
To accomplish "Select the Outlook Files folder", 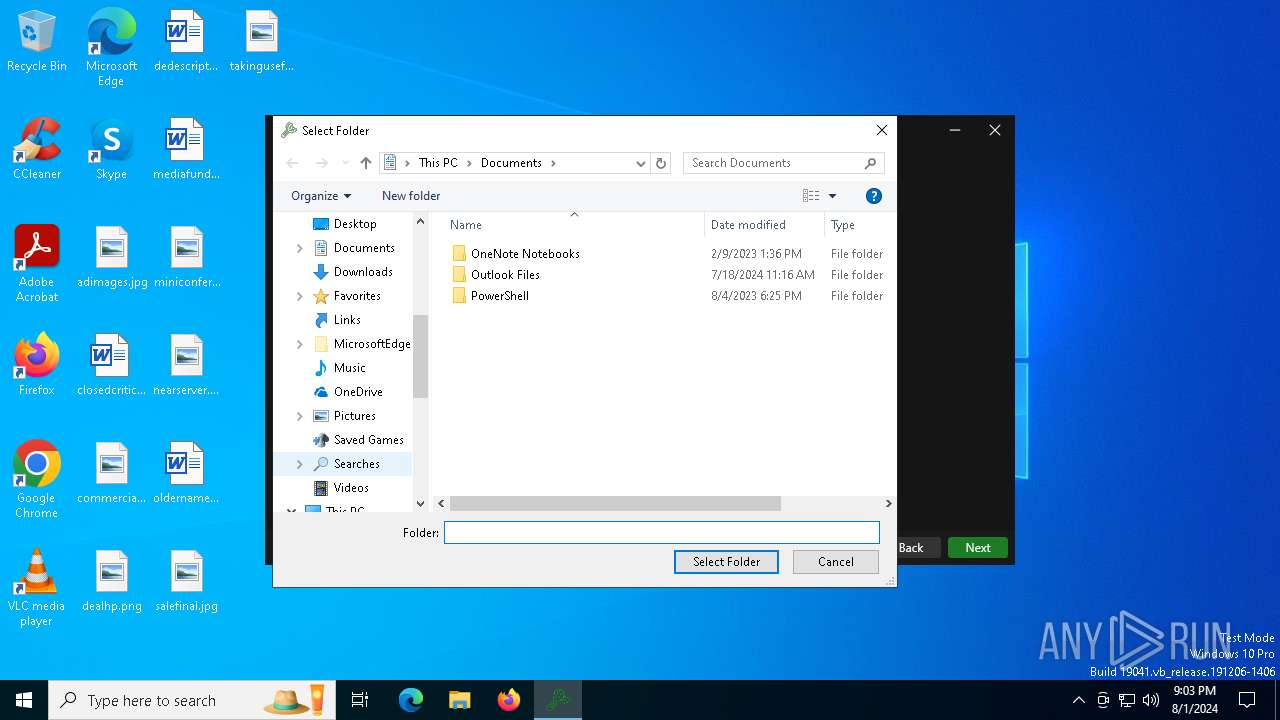I will click(x=505, y=275).
